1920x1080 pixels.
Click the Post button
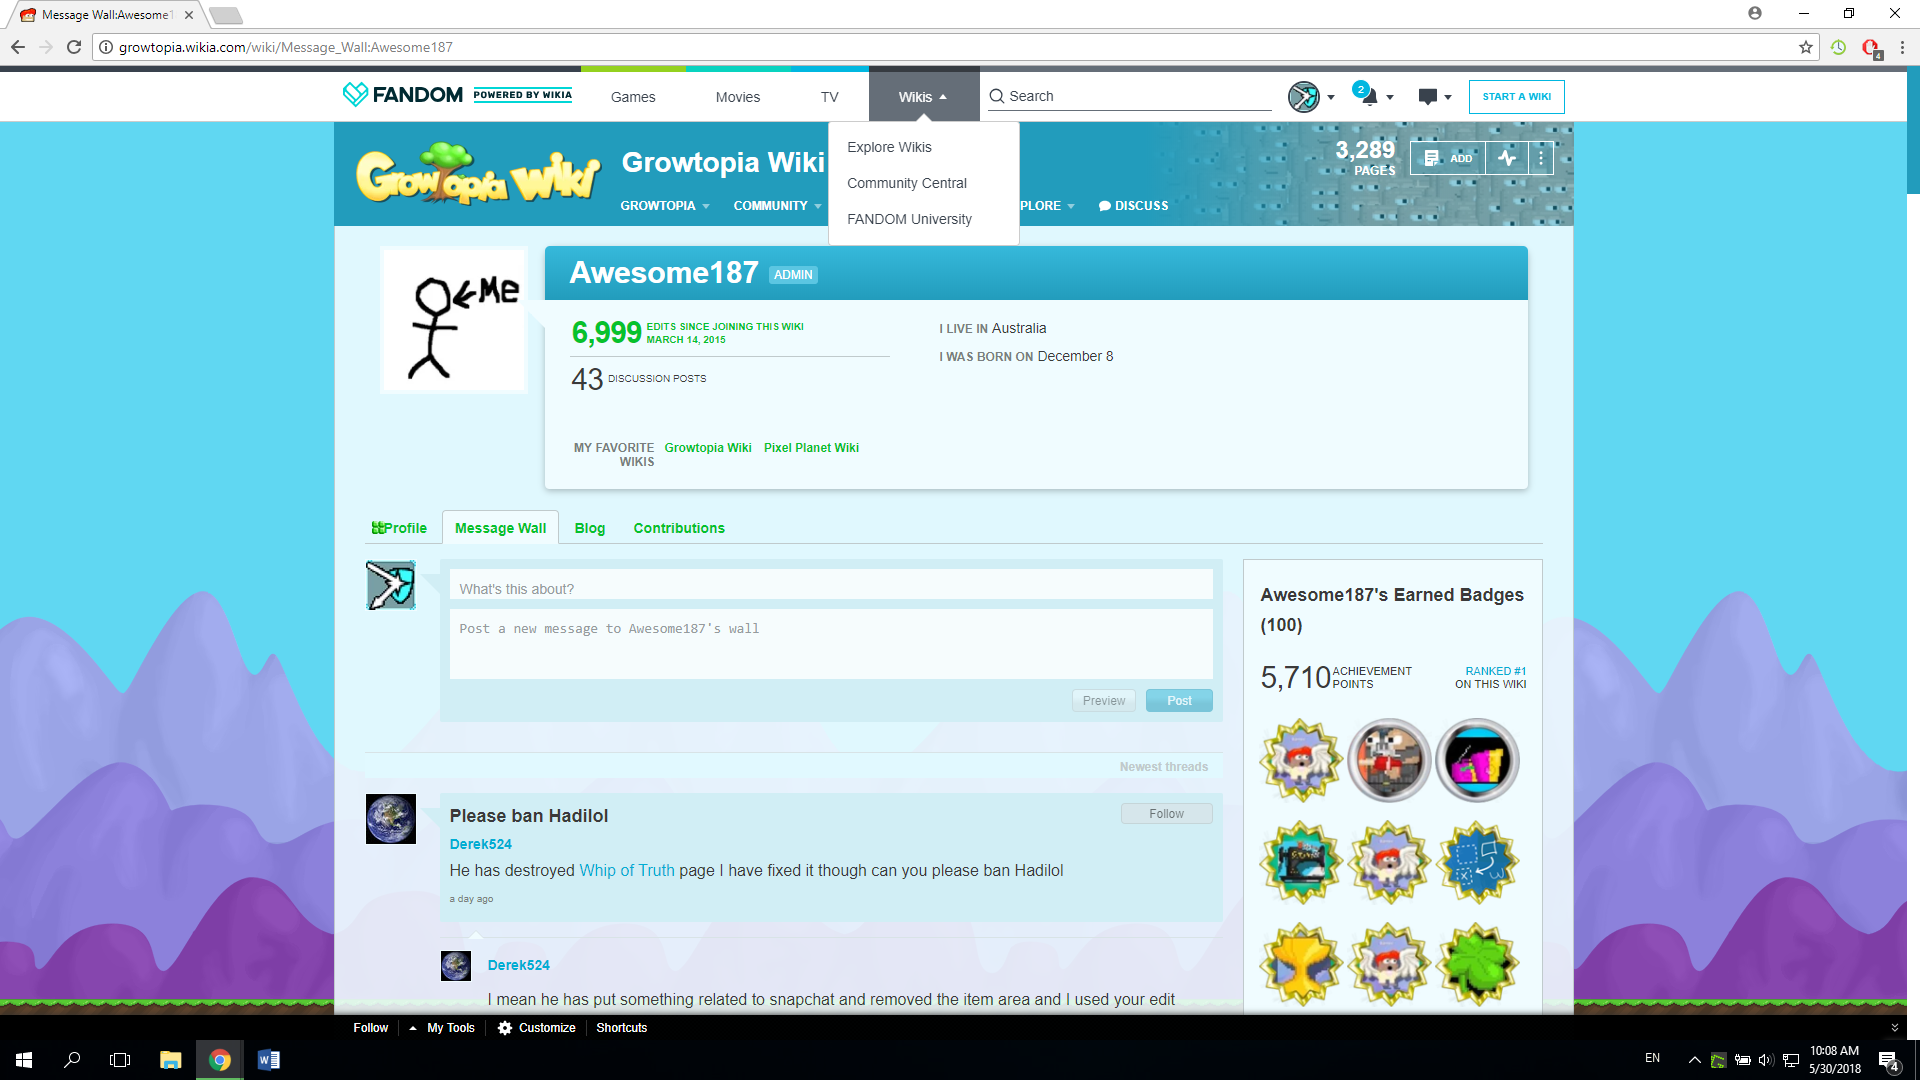click(x=1179, y=701)
